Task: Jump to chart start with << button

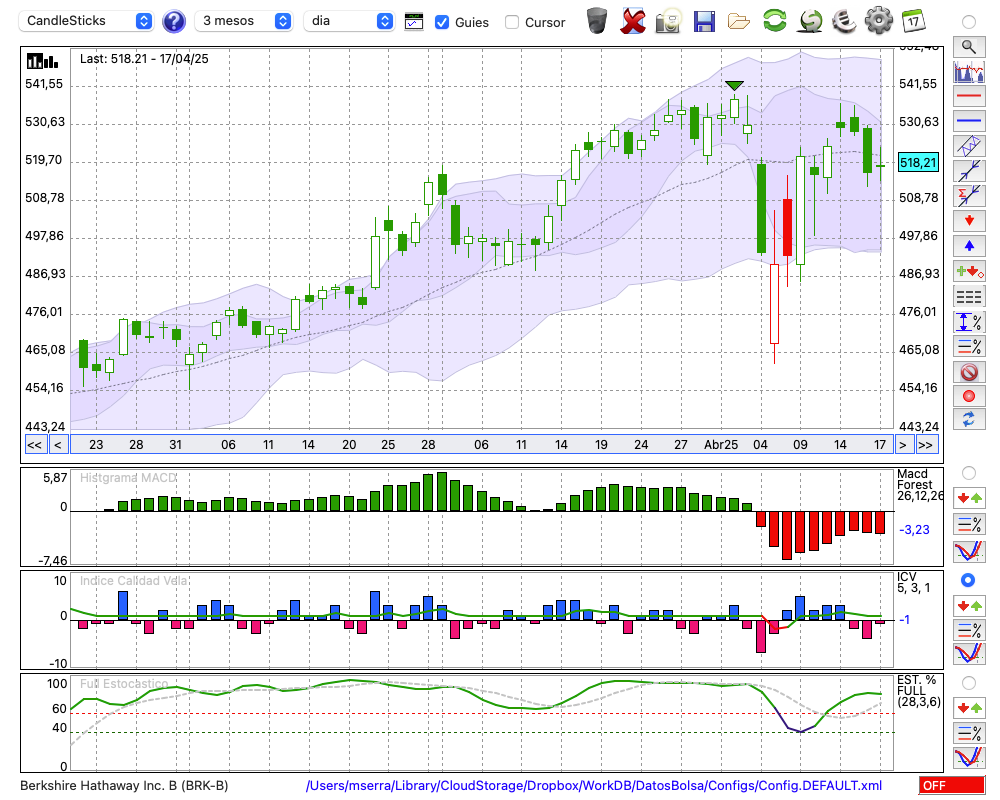Action: point(34,445)
